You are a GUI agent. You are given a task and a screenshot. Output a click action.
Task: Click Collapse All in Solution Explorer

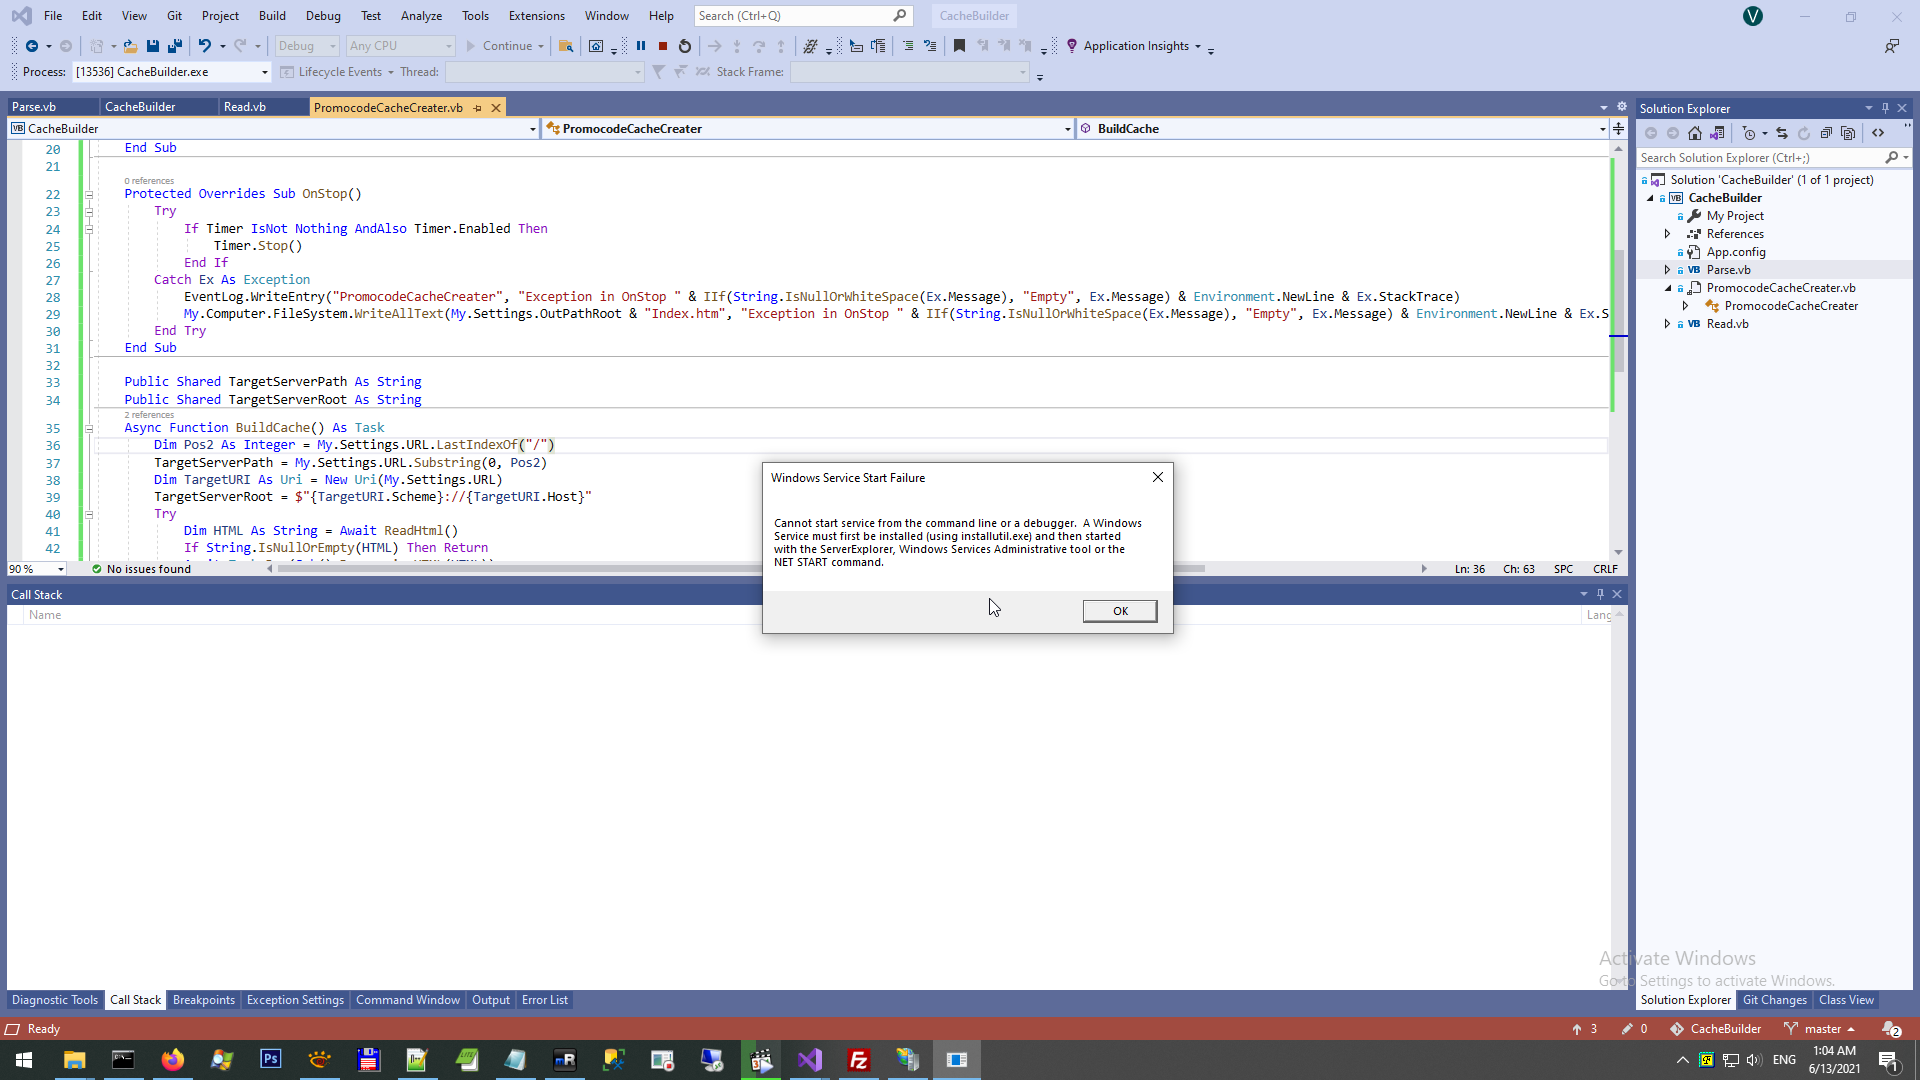[x=1826, y=133]
